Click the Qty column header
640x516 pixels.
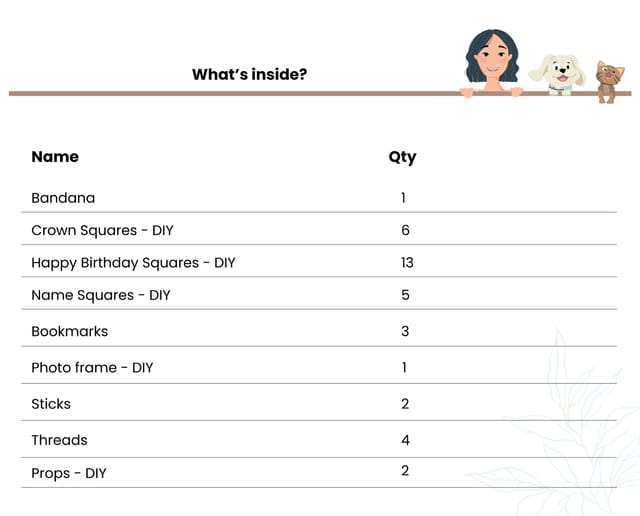pyautogui.click(x=402, y=157)
